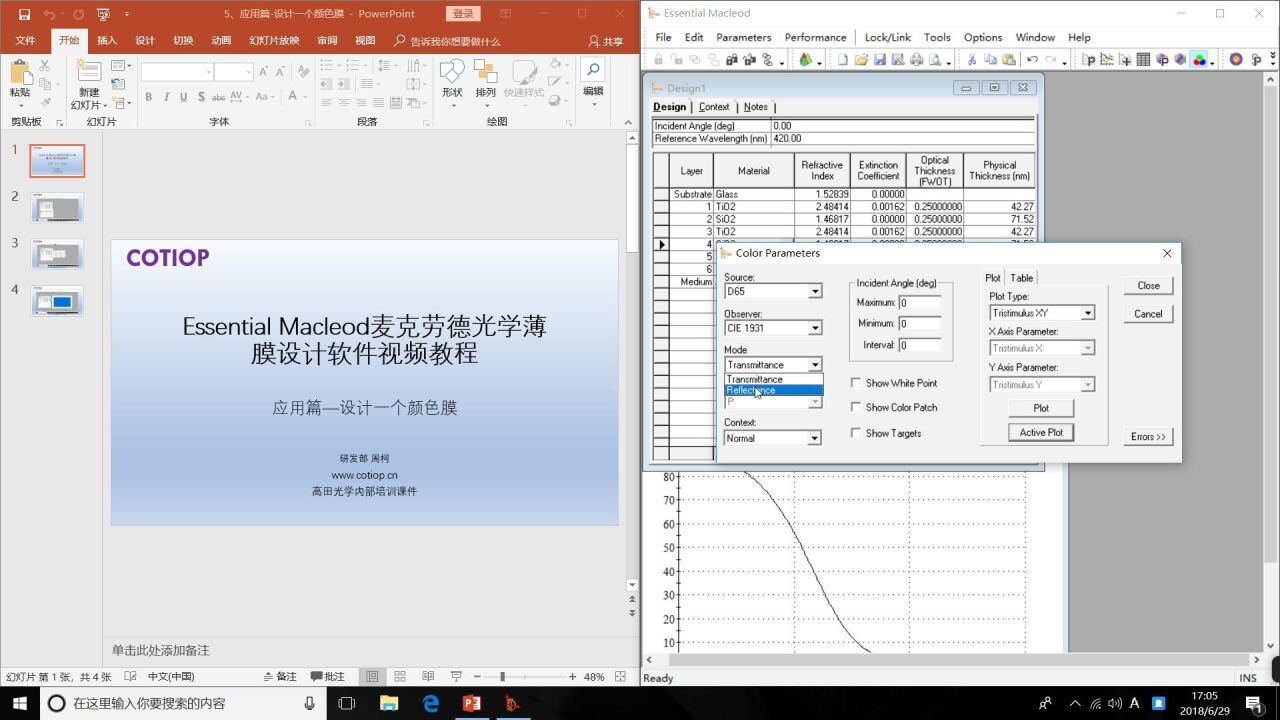The width and height of the screenshot is (1280, 720).
Task: Click the Errors >> button
Action: pyautogui.click(x=1148, y=437)
